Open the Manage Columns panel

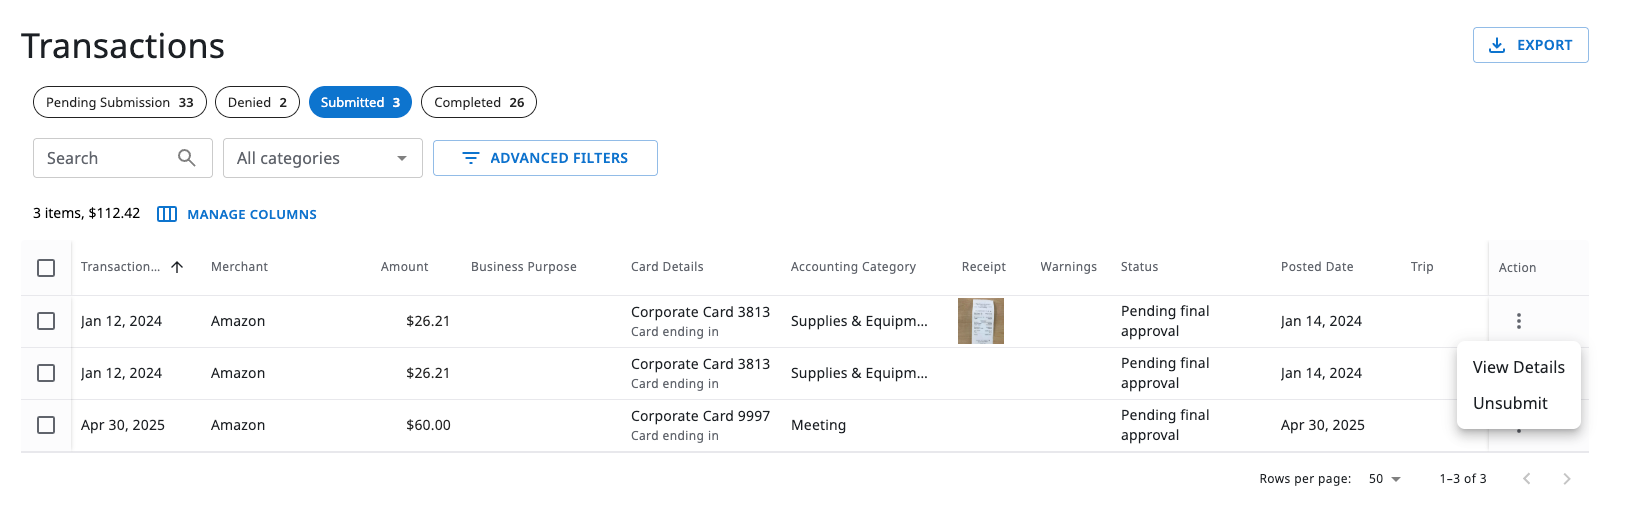coord(237,214)
